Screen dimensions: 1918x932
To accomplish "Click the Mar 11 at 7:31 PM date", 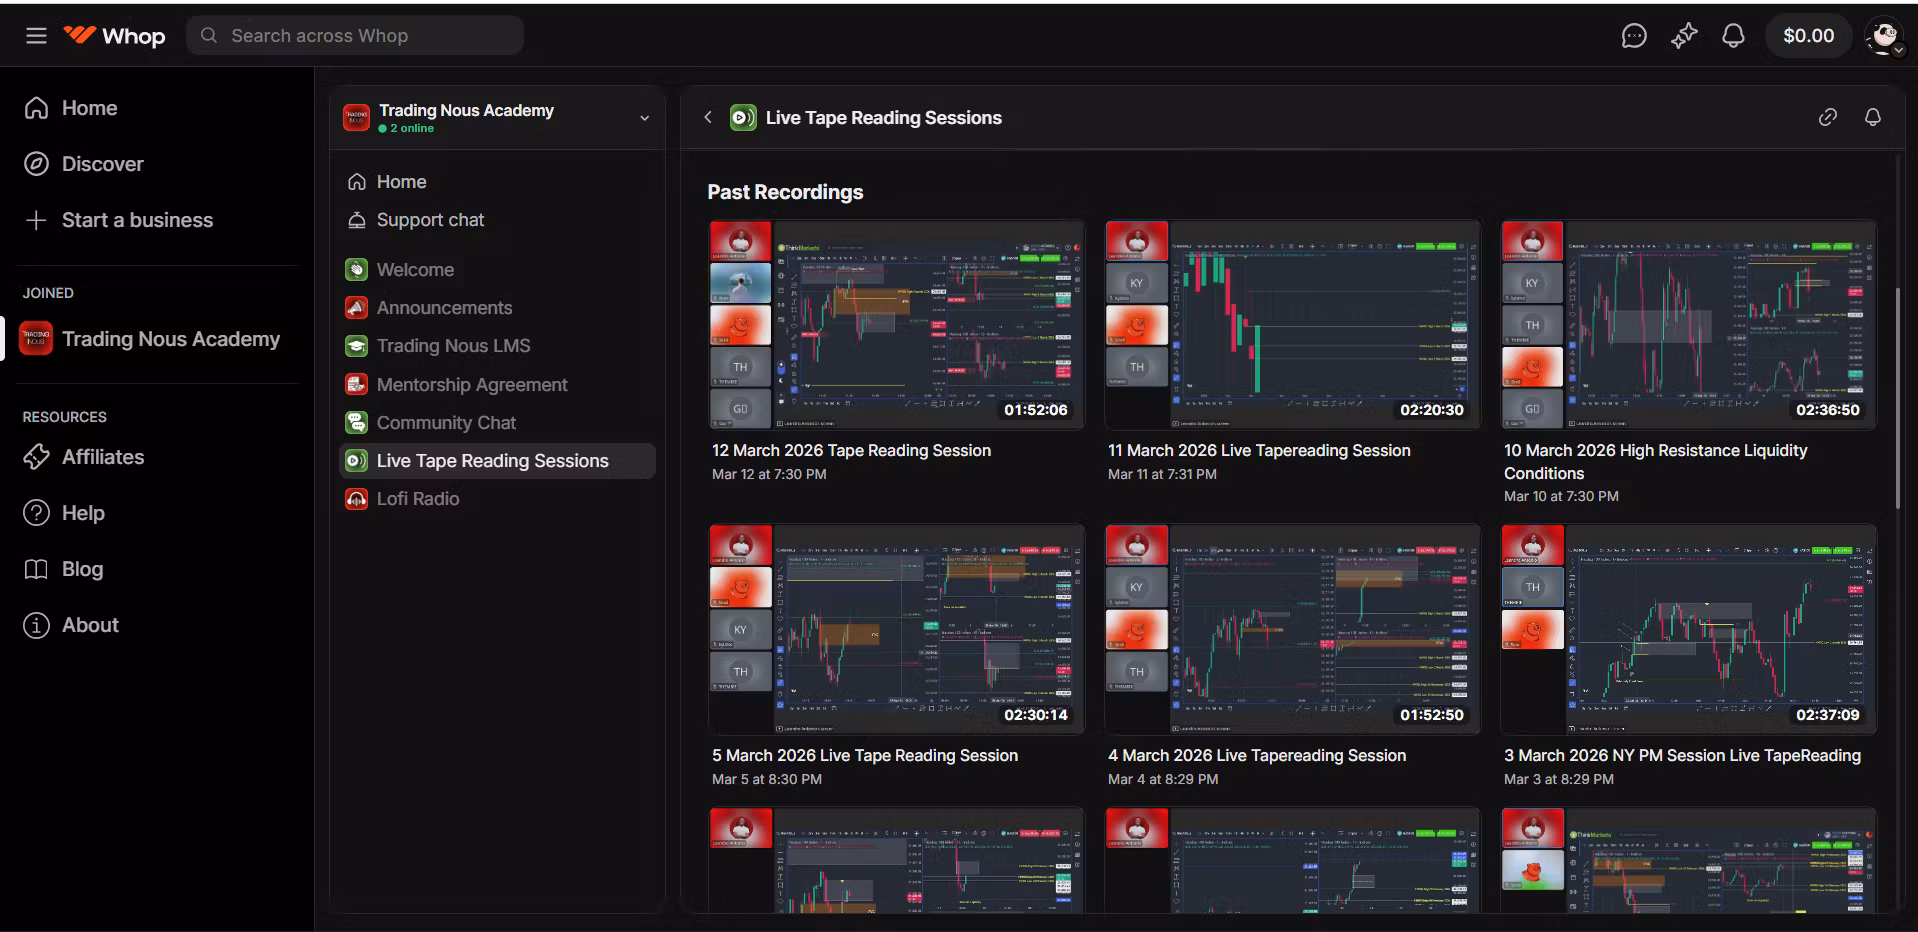I will (x=1162, y=475).
